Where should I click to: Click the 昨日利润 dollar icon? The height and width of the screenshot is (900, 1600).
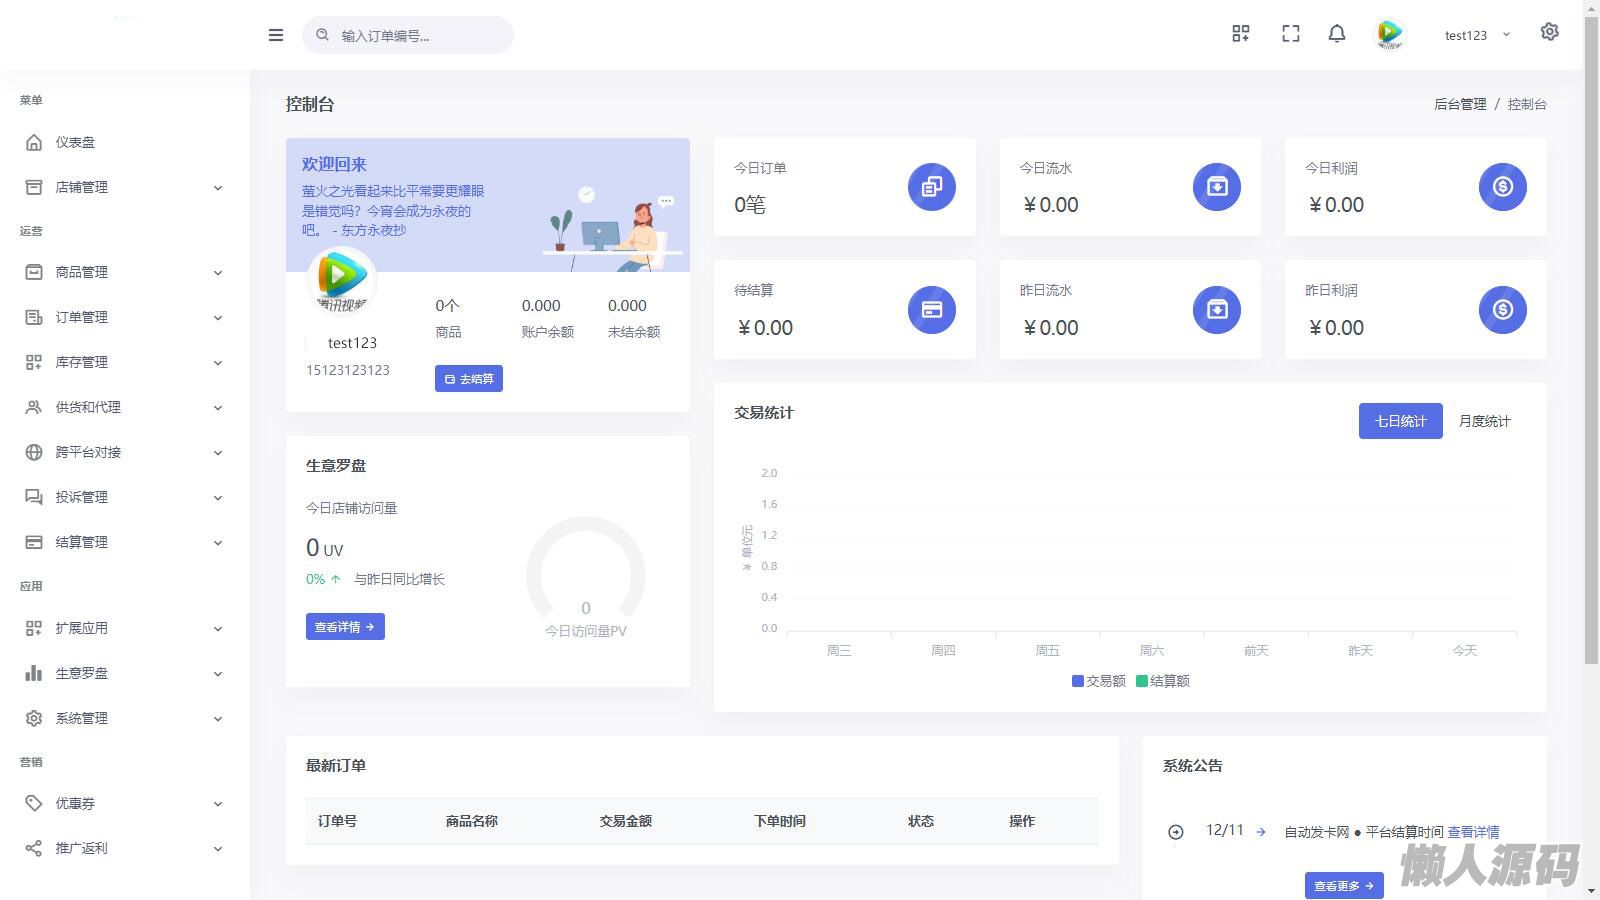point(1503,310)
